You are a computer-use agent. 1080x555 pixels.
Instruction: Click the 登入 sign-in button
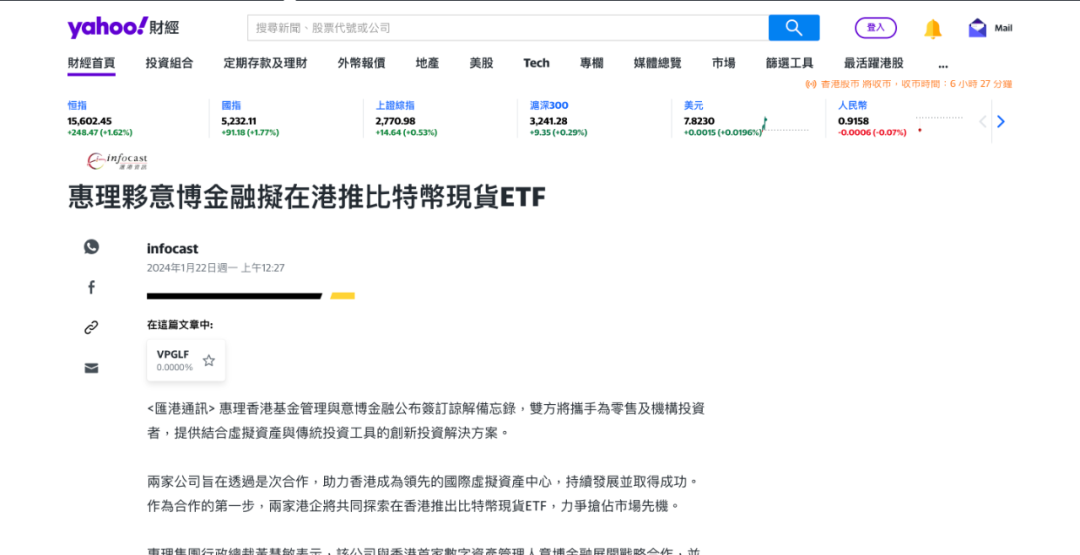875,28
